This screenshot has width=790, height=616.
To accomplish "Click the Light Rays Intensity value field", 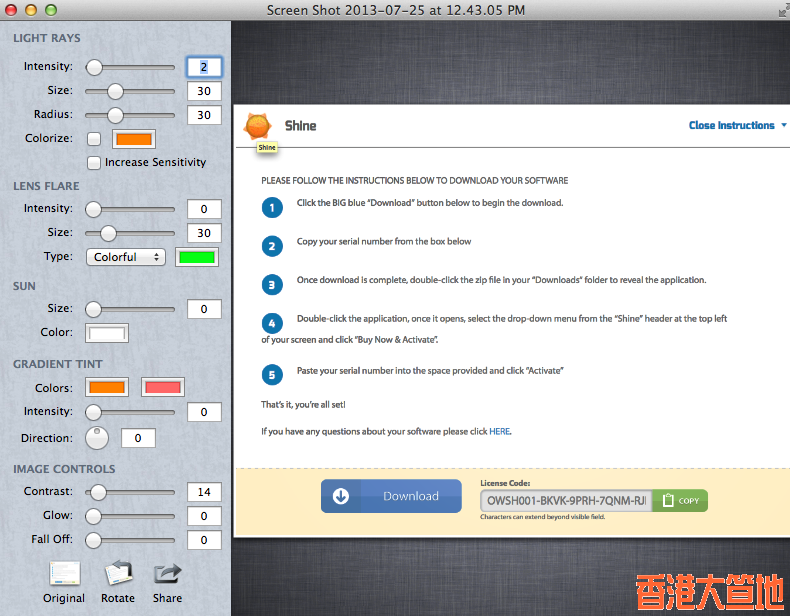I will [x=204, y=67].
